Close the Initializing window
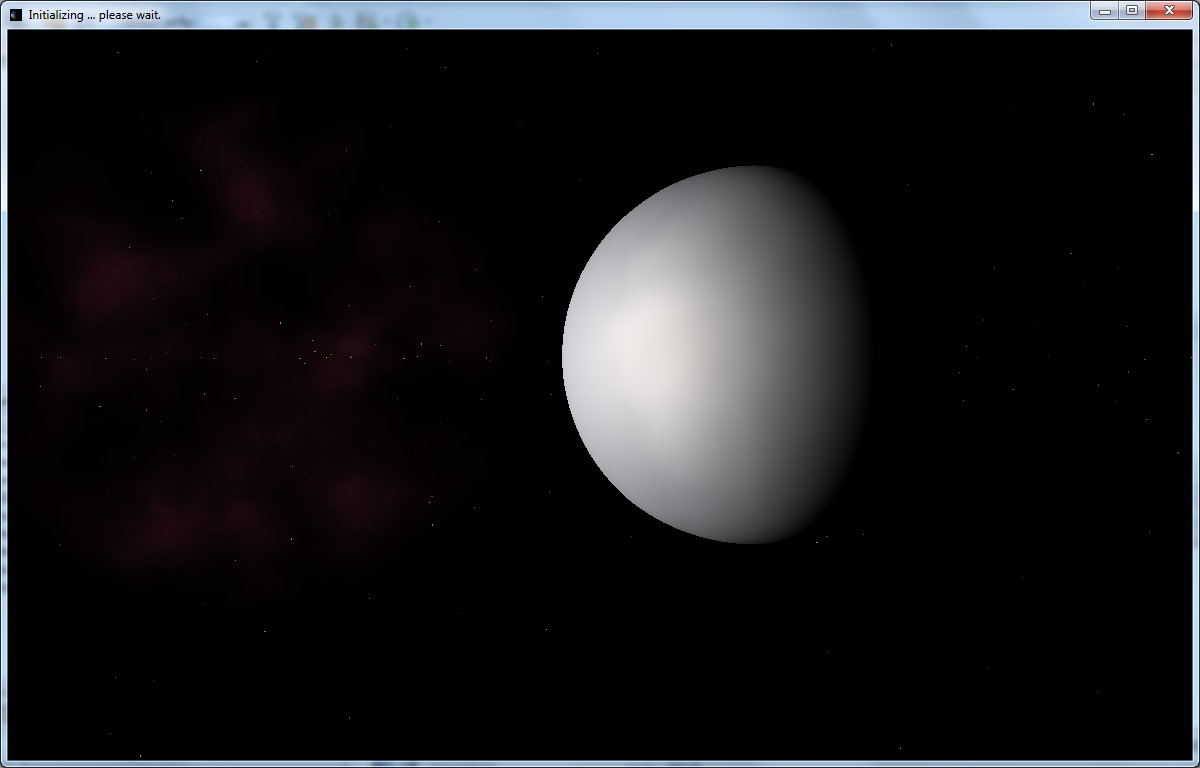Viewport: 1200px width, 768px height. (x=1169, y=11)
